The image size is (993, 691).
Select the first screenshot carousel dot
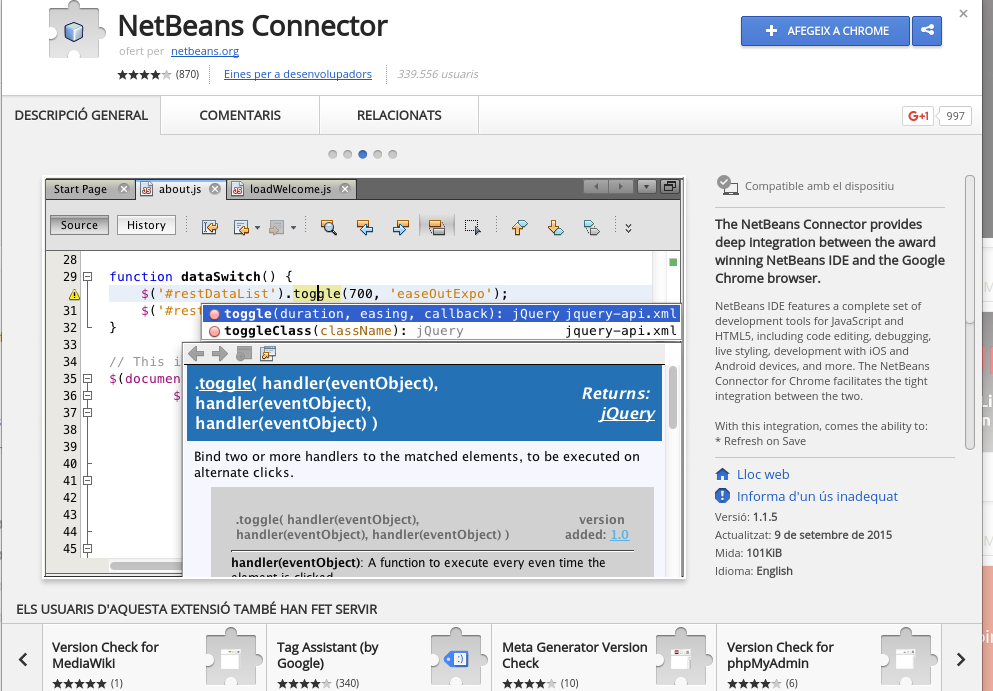tap(332, 155)
